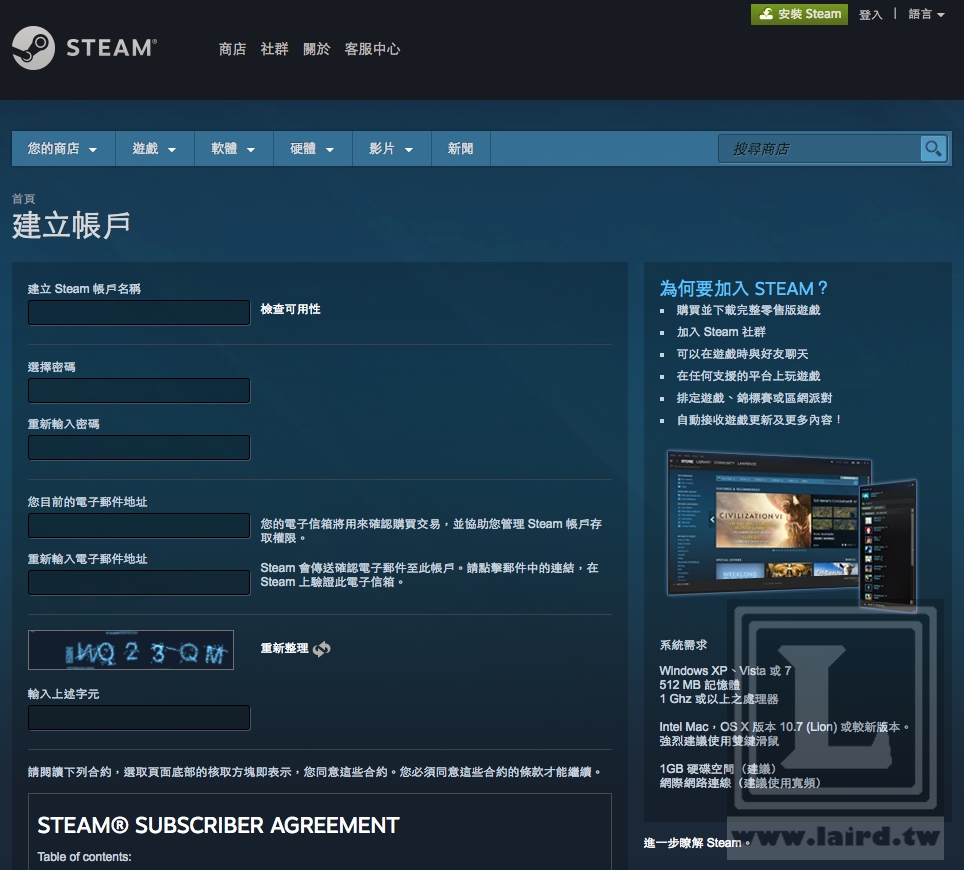Open the 商店 top menu

[232, 49]
